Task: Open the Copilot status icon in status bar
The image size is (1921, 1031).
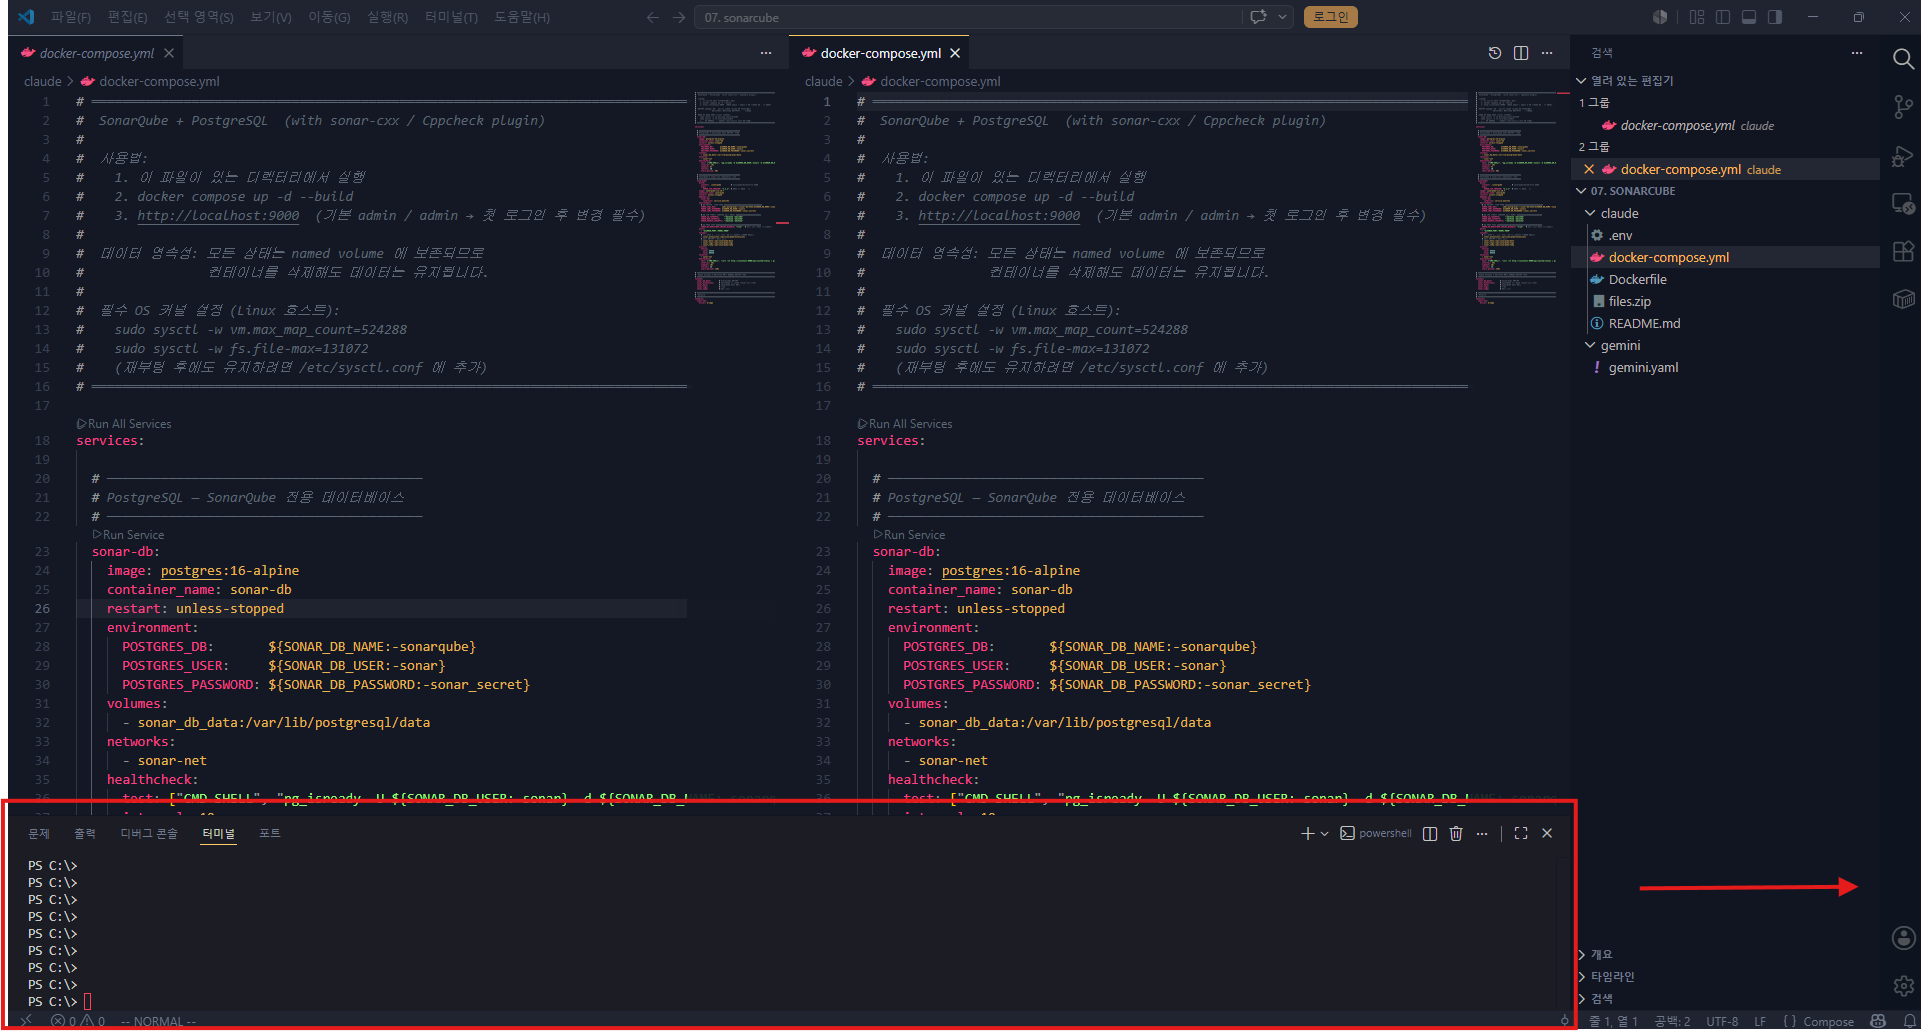Action: pyautogui.click(x=1878, y=1021)
